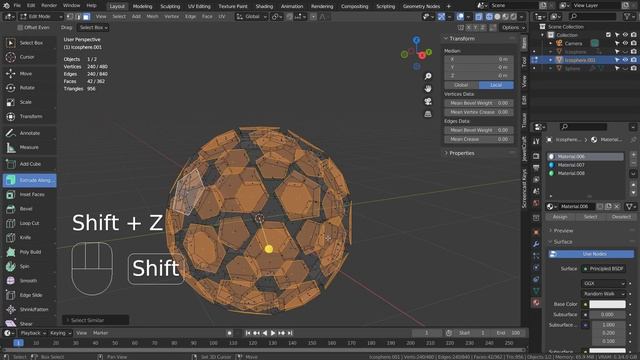Expand the Properties panel section

click(x=462, y=153)
